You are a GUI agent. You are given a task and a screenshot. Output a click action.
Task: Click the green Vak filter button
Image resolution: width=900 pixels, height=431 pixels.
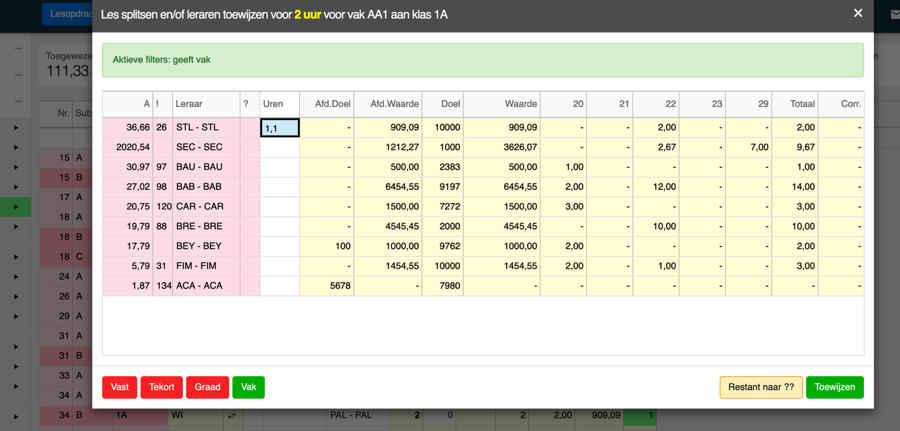point(248,387)
